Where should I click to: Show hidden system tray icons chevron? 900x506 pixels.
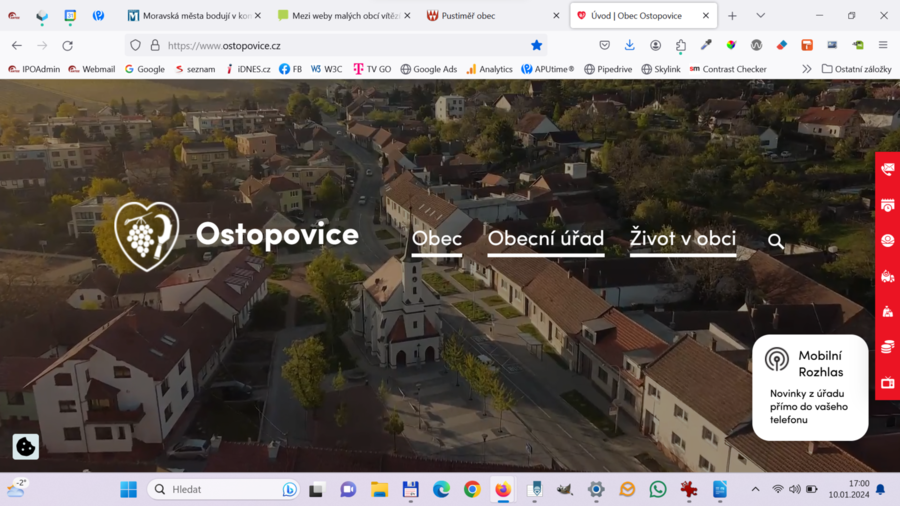pyautogui.click(x=755, y=489)
